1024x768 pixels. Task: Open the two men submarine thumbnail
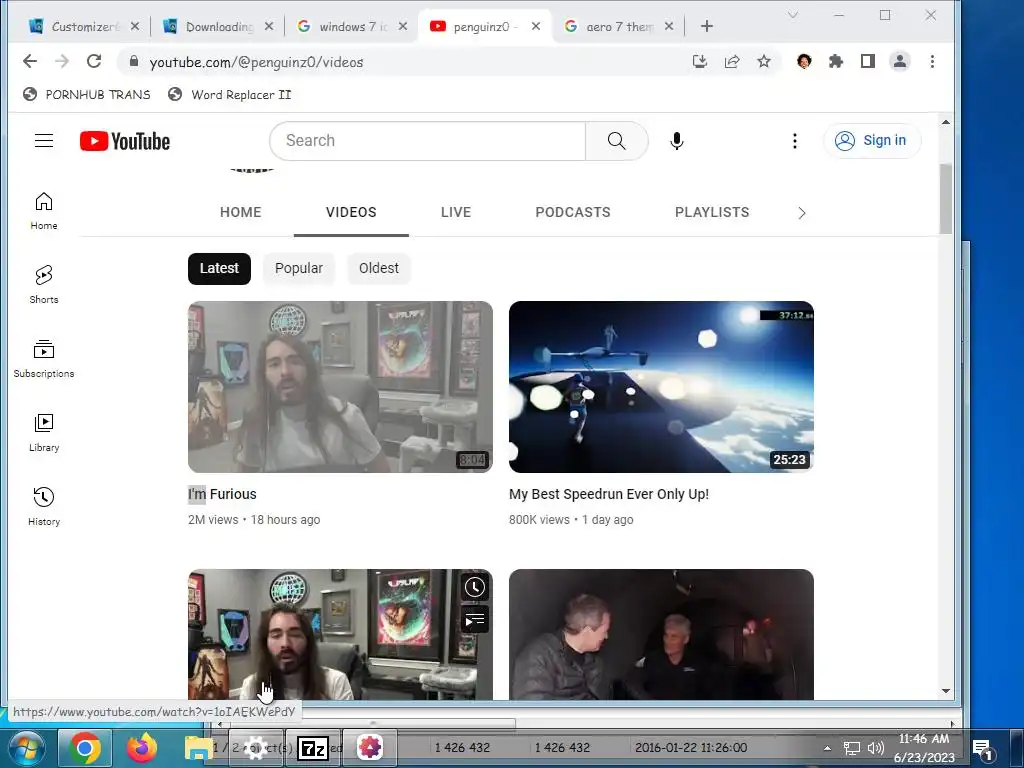click(661, 634)
